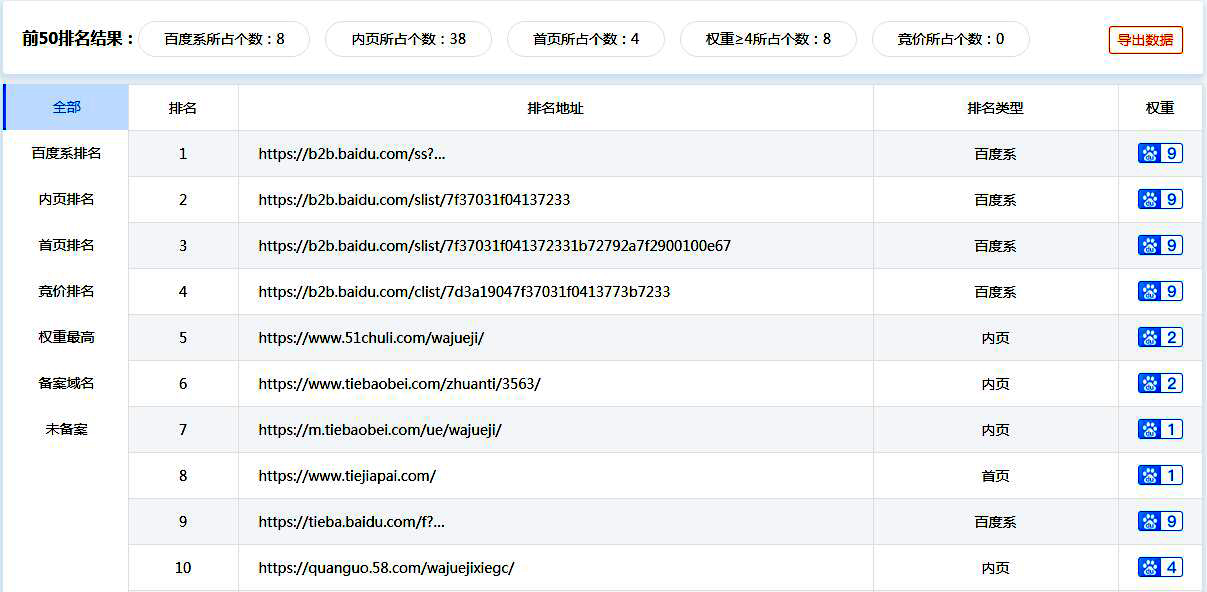The width and height of the screenshot is (1207, 592).
Task: Click the weight badge for rank 2
Action: click(x=1160, y=199)
